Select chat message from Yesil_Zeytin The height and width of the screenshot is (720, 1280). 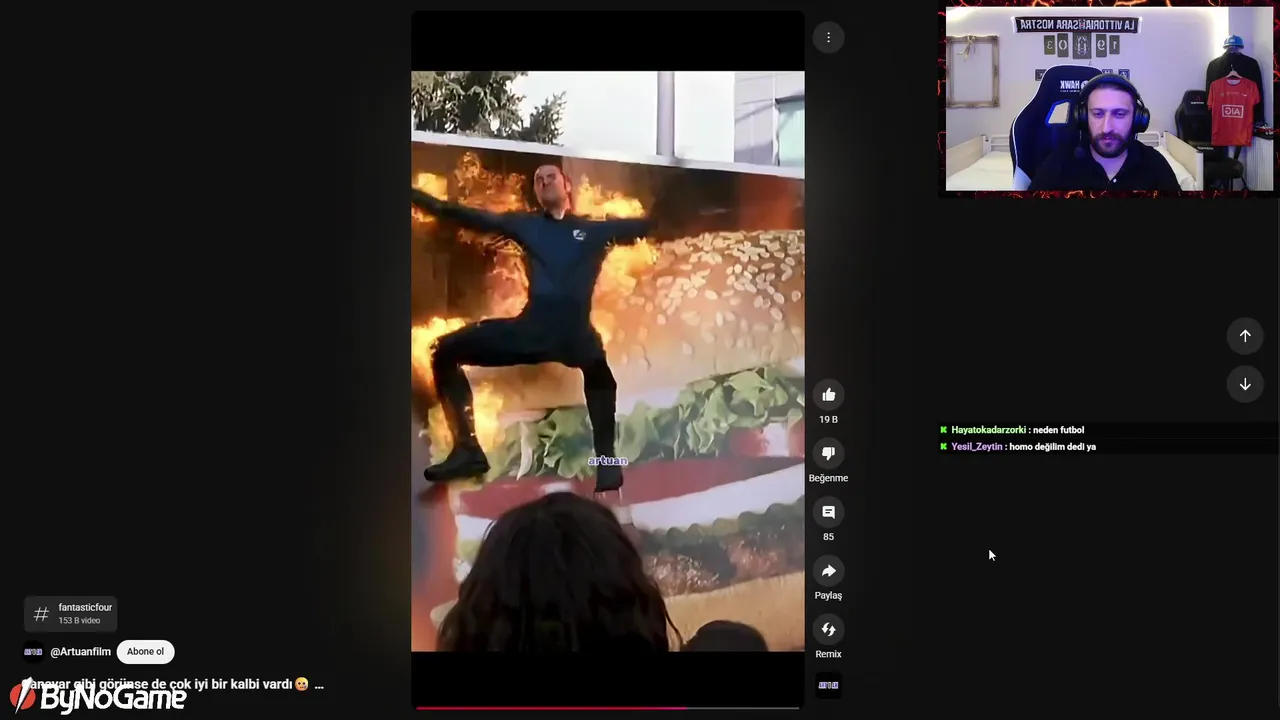1018,447
